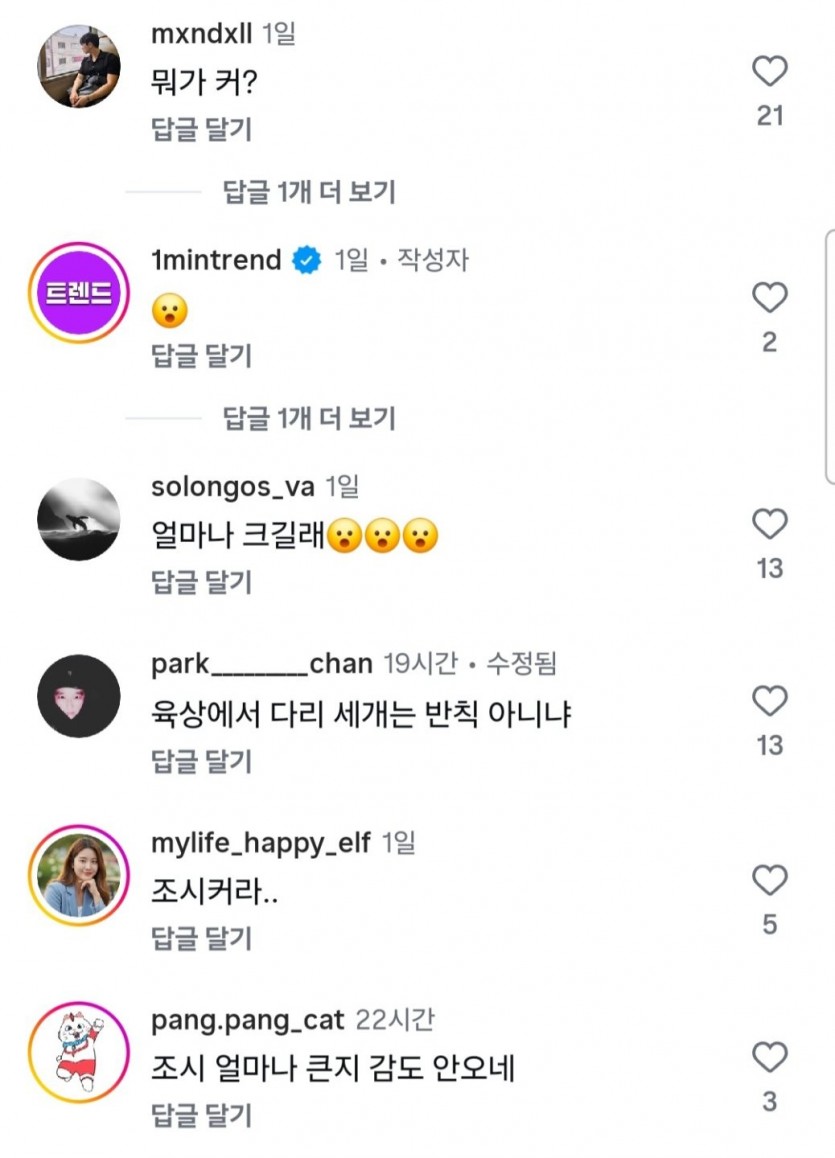Open the pang.pang_cat username link
Screen dimensions: 835x1158
pos(247,1020)
